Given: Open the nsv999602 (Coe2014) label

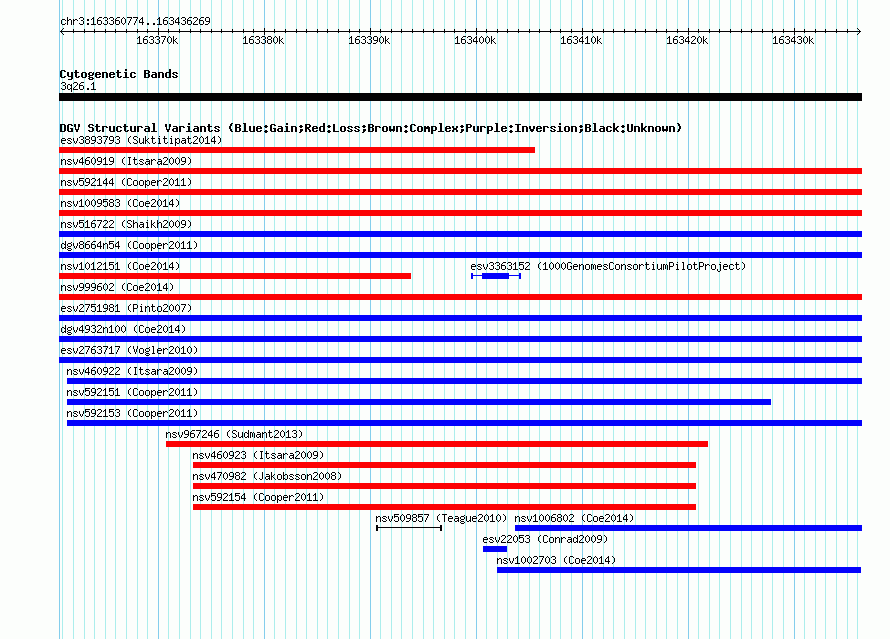Looking at the screenshot, I should pos(117,287).
